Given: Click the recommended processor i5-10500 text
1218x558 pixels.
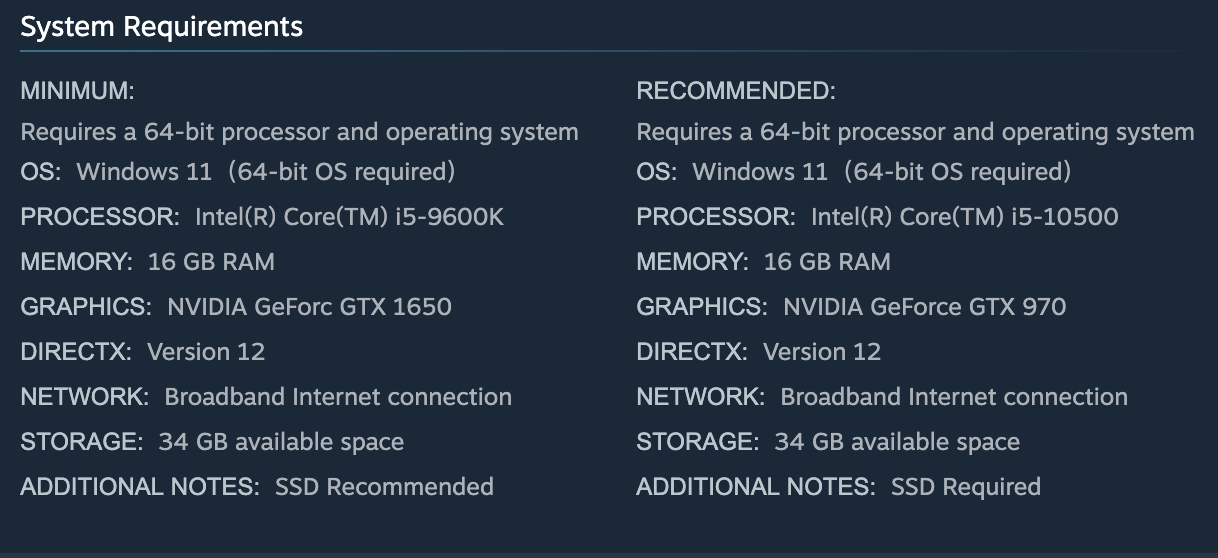Looking at the screenshot, I should 964,217.
